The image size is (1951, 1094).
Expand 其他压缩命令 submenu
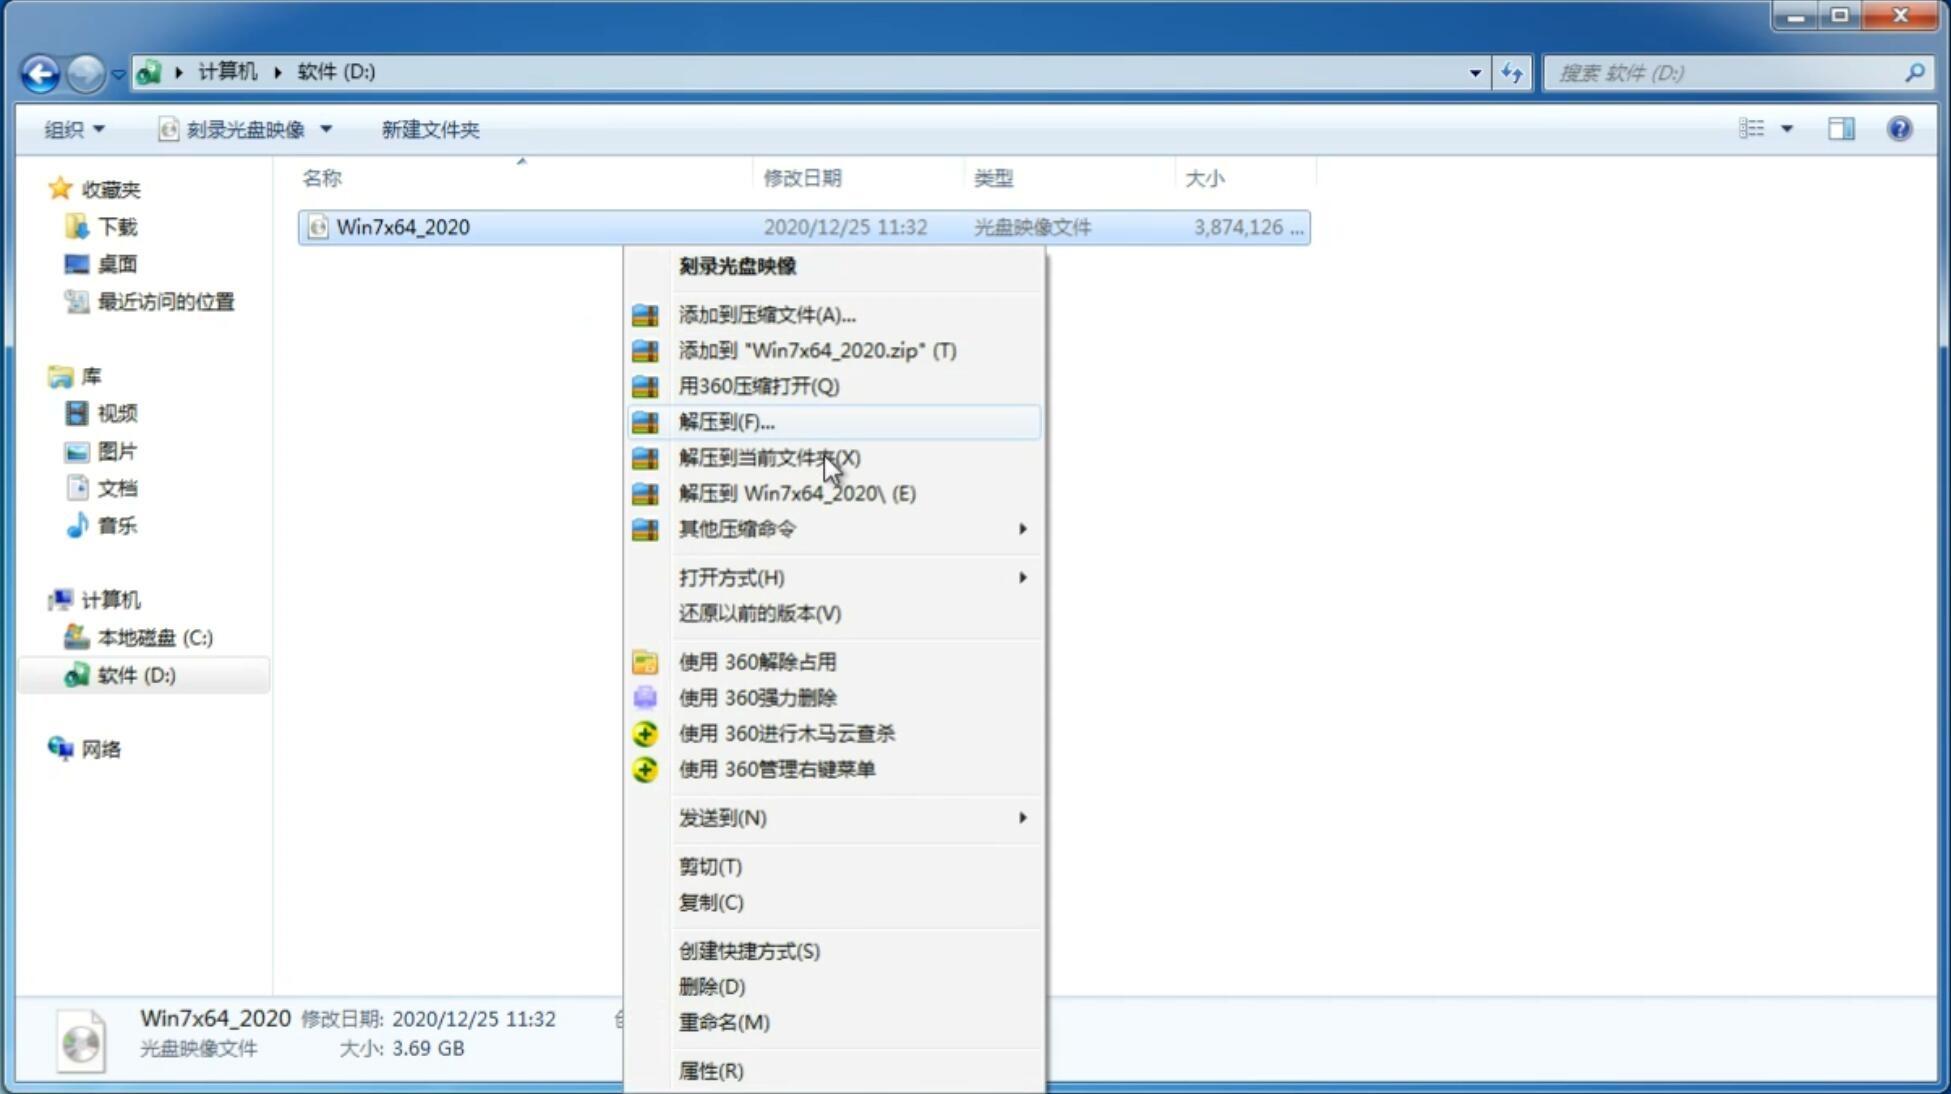tap(852, 528)
